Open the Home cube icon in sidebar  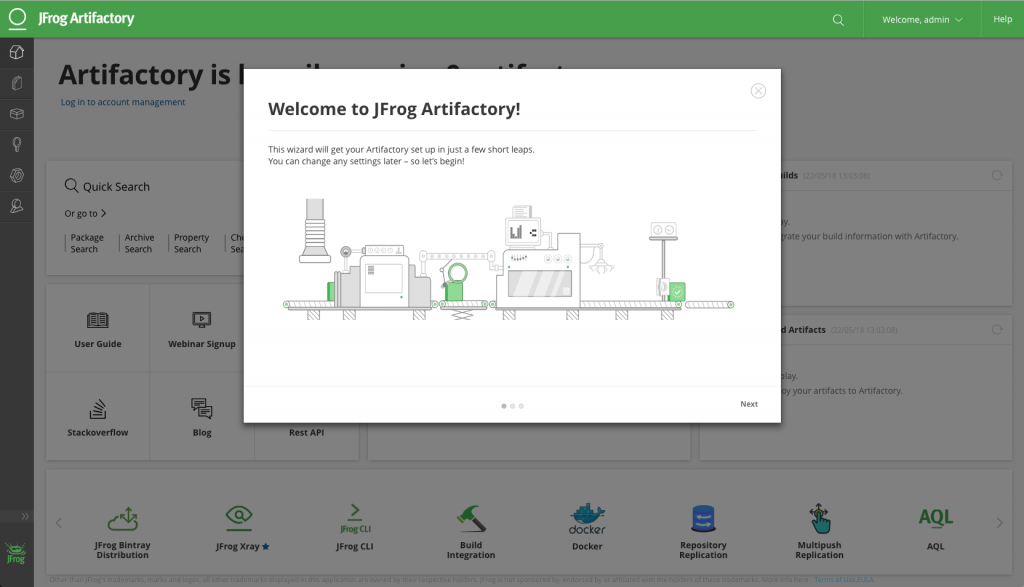[16, 52]
